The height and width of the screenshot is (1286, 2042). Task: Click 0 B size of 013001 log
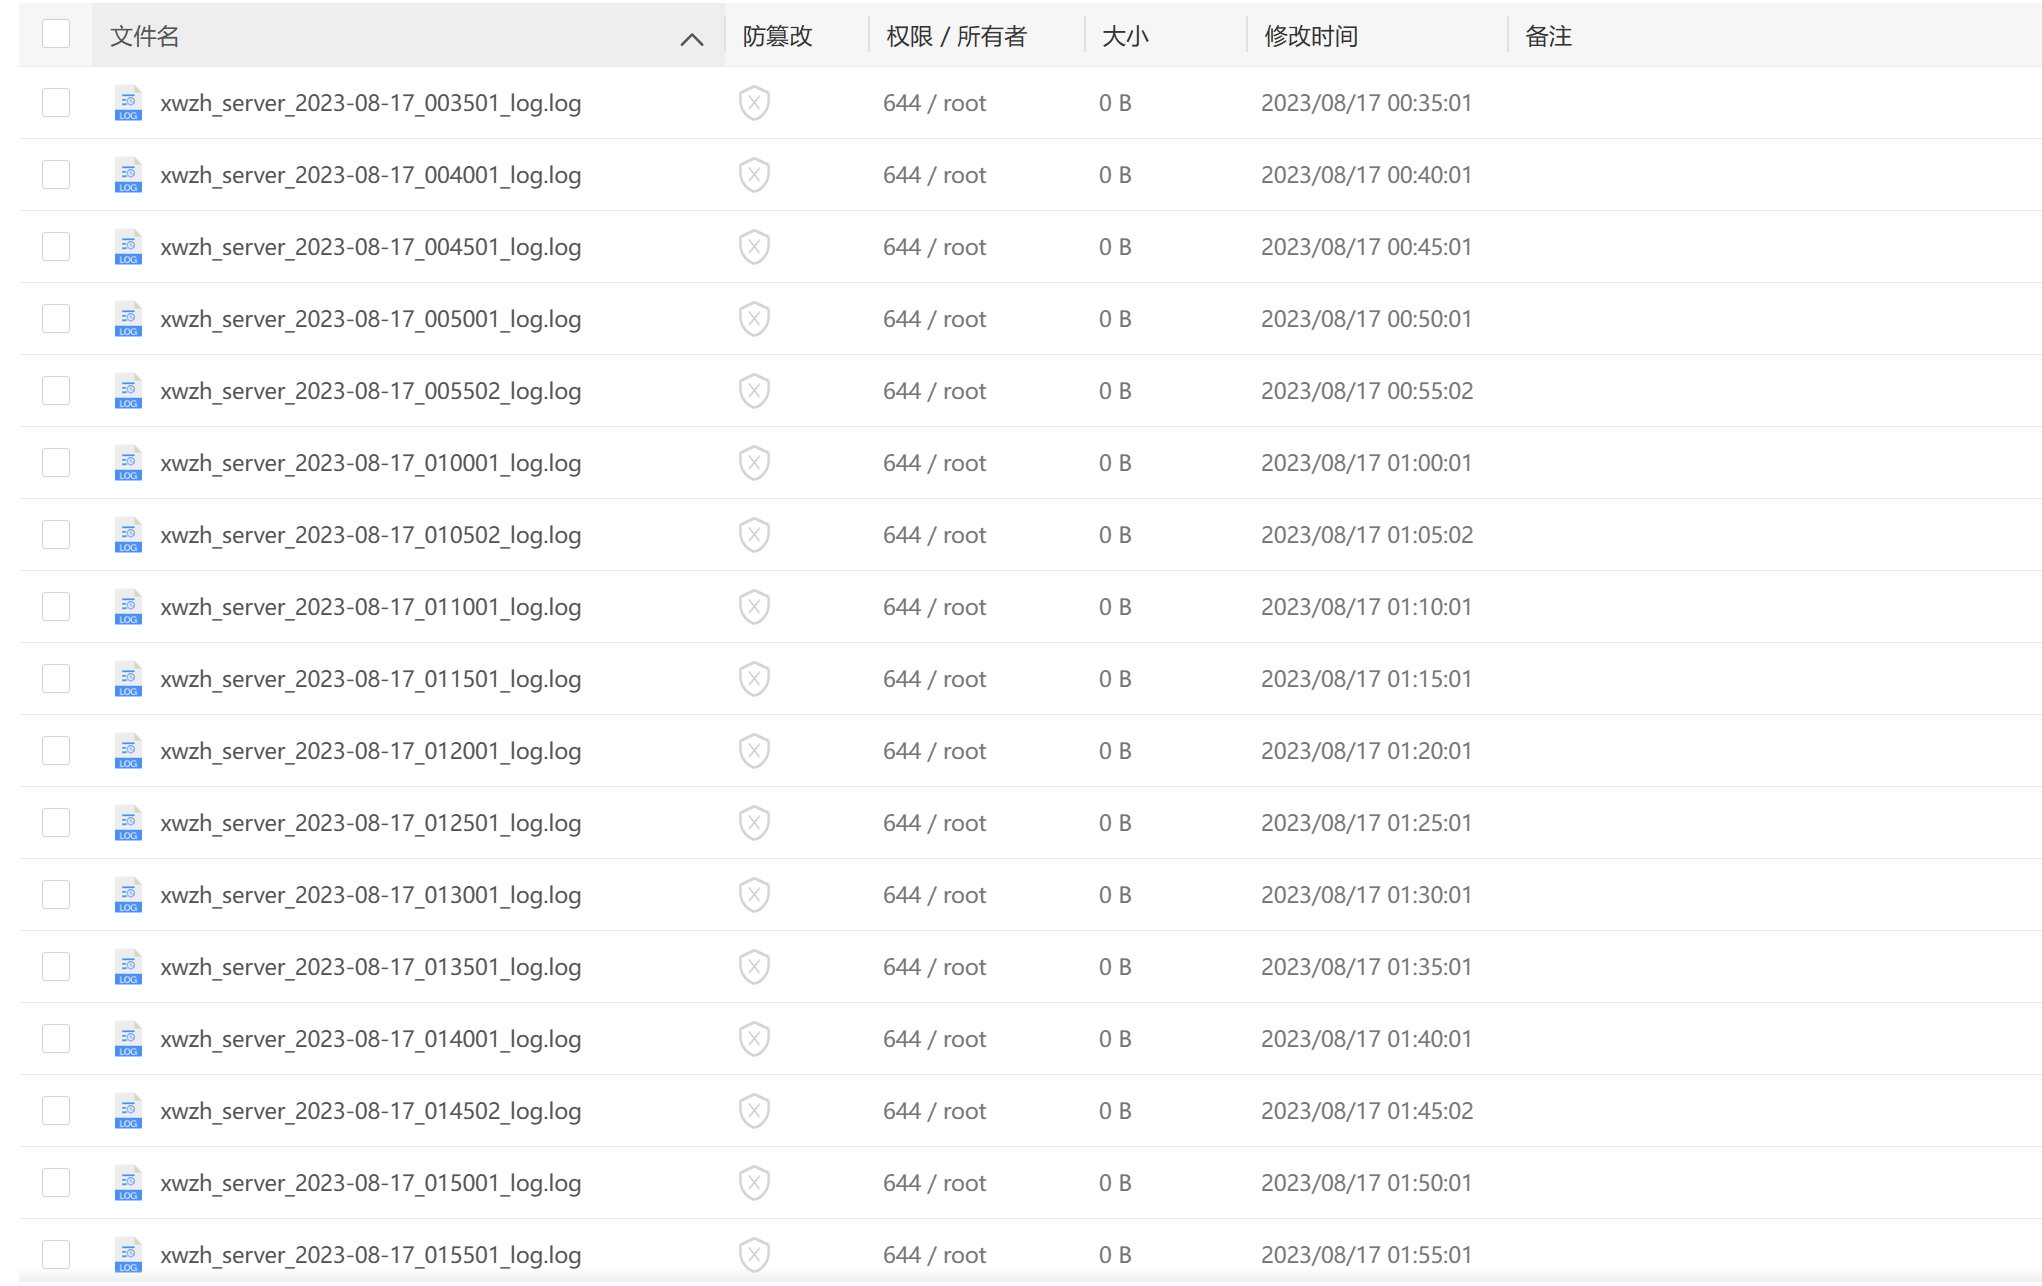(x=1115, y=895)
